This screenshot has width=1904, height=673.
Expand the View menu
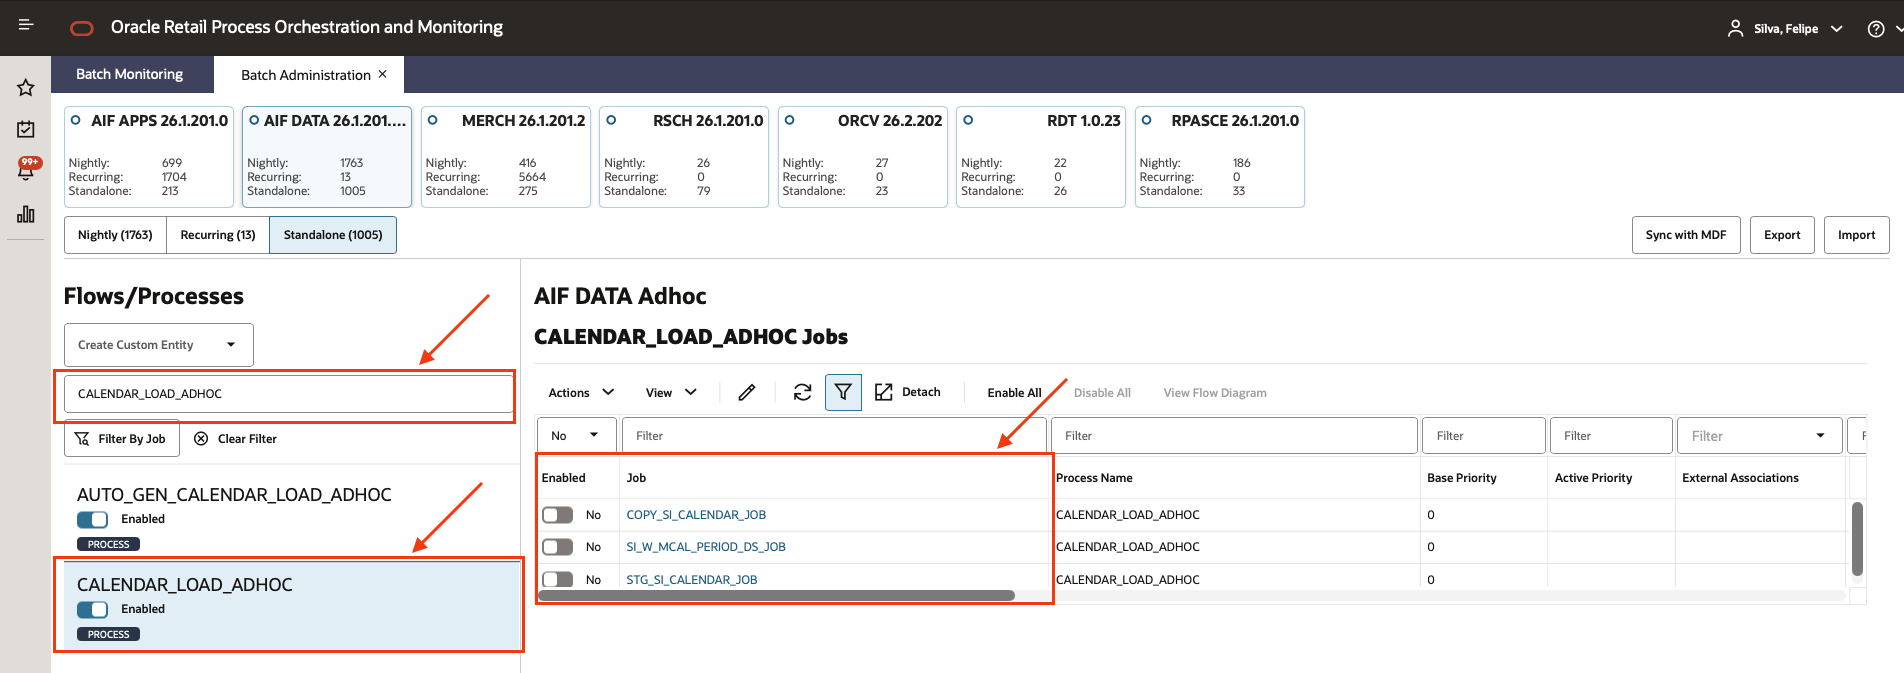[x=671, y=393]
